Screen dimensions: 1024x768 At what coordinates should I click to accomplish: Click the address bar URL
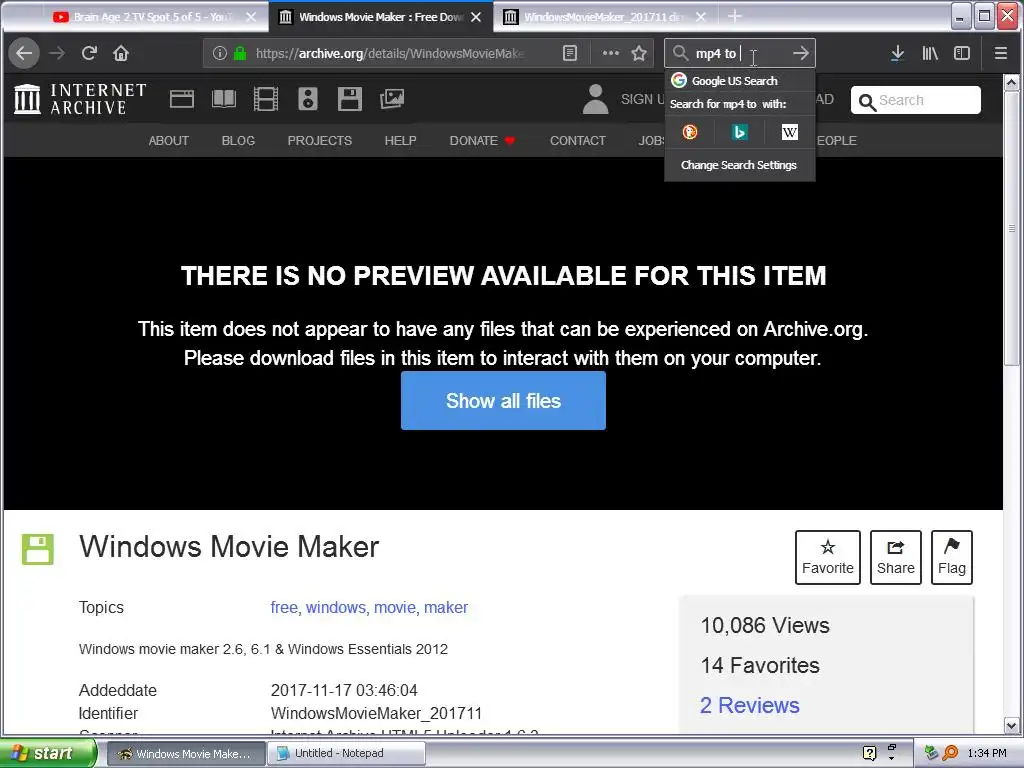[390, 53]
